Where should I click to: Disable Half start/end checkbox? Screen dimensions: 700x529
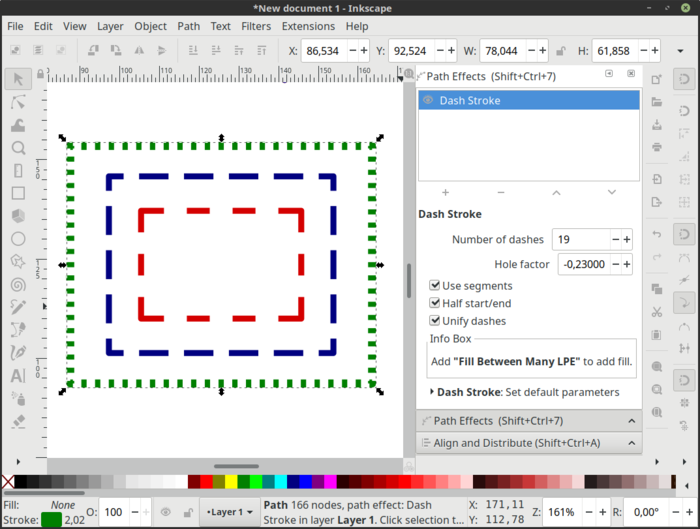pyautogui.click(x=435, y=303)
